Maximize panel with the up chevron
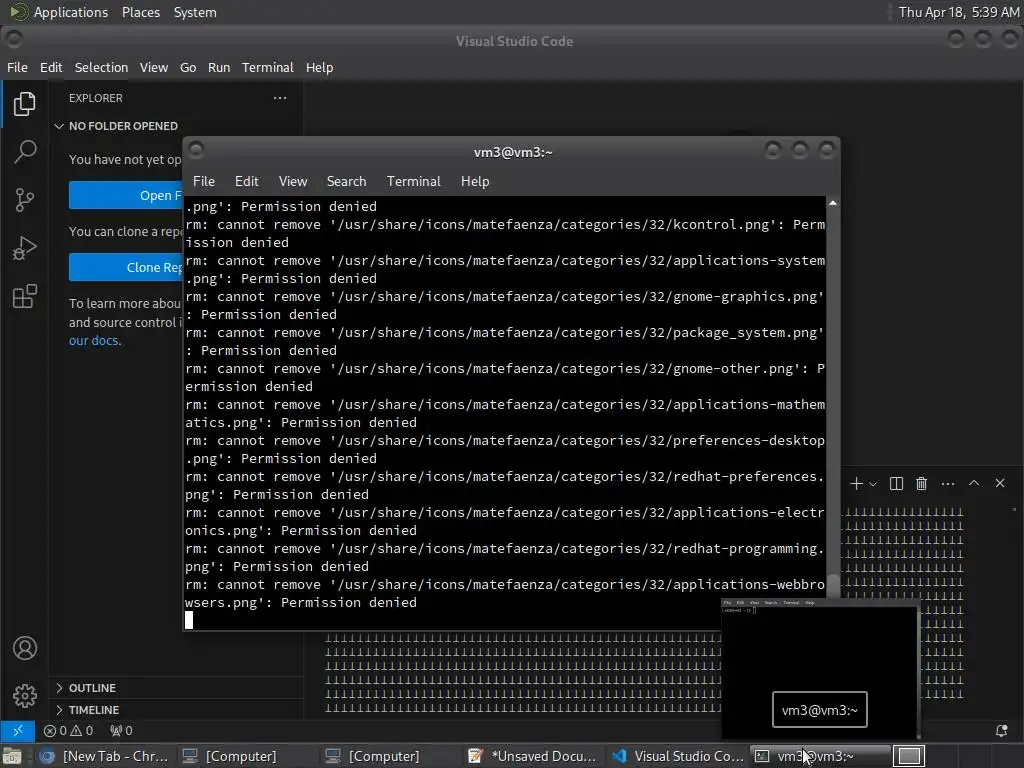This screenshot has height=768, width=1024. tap(974, 483)
